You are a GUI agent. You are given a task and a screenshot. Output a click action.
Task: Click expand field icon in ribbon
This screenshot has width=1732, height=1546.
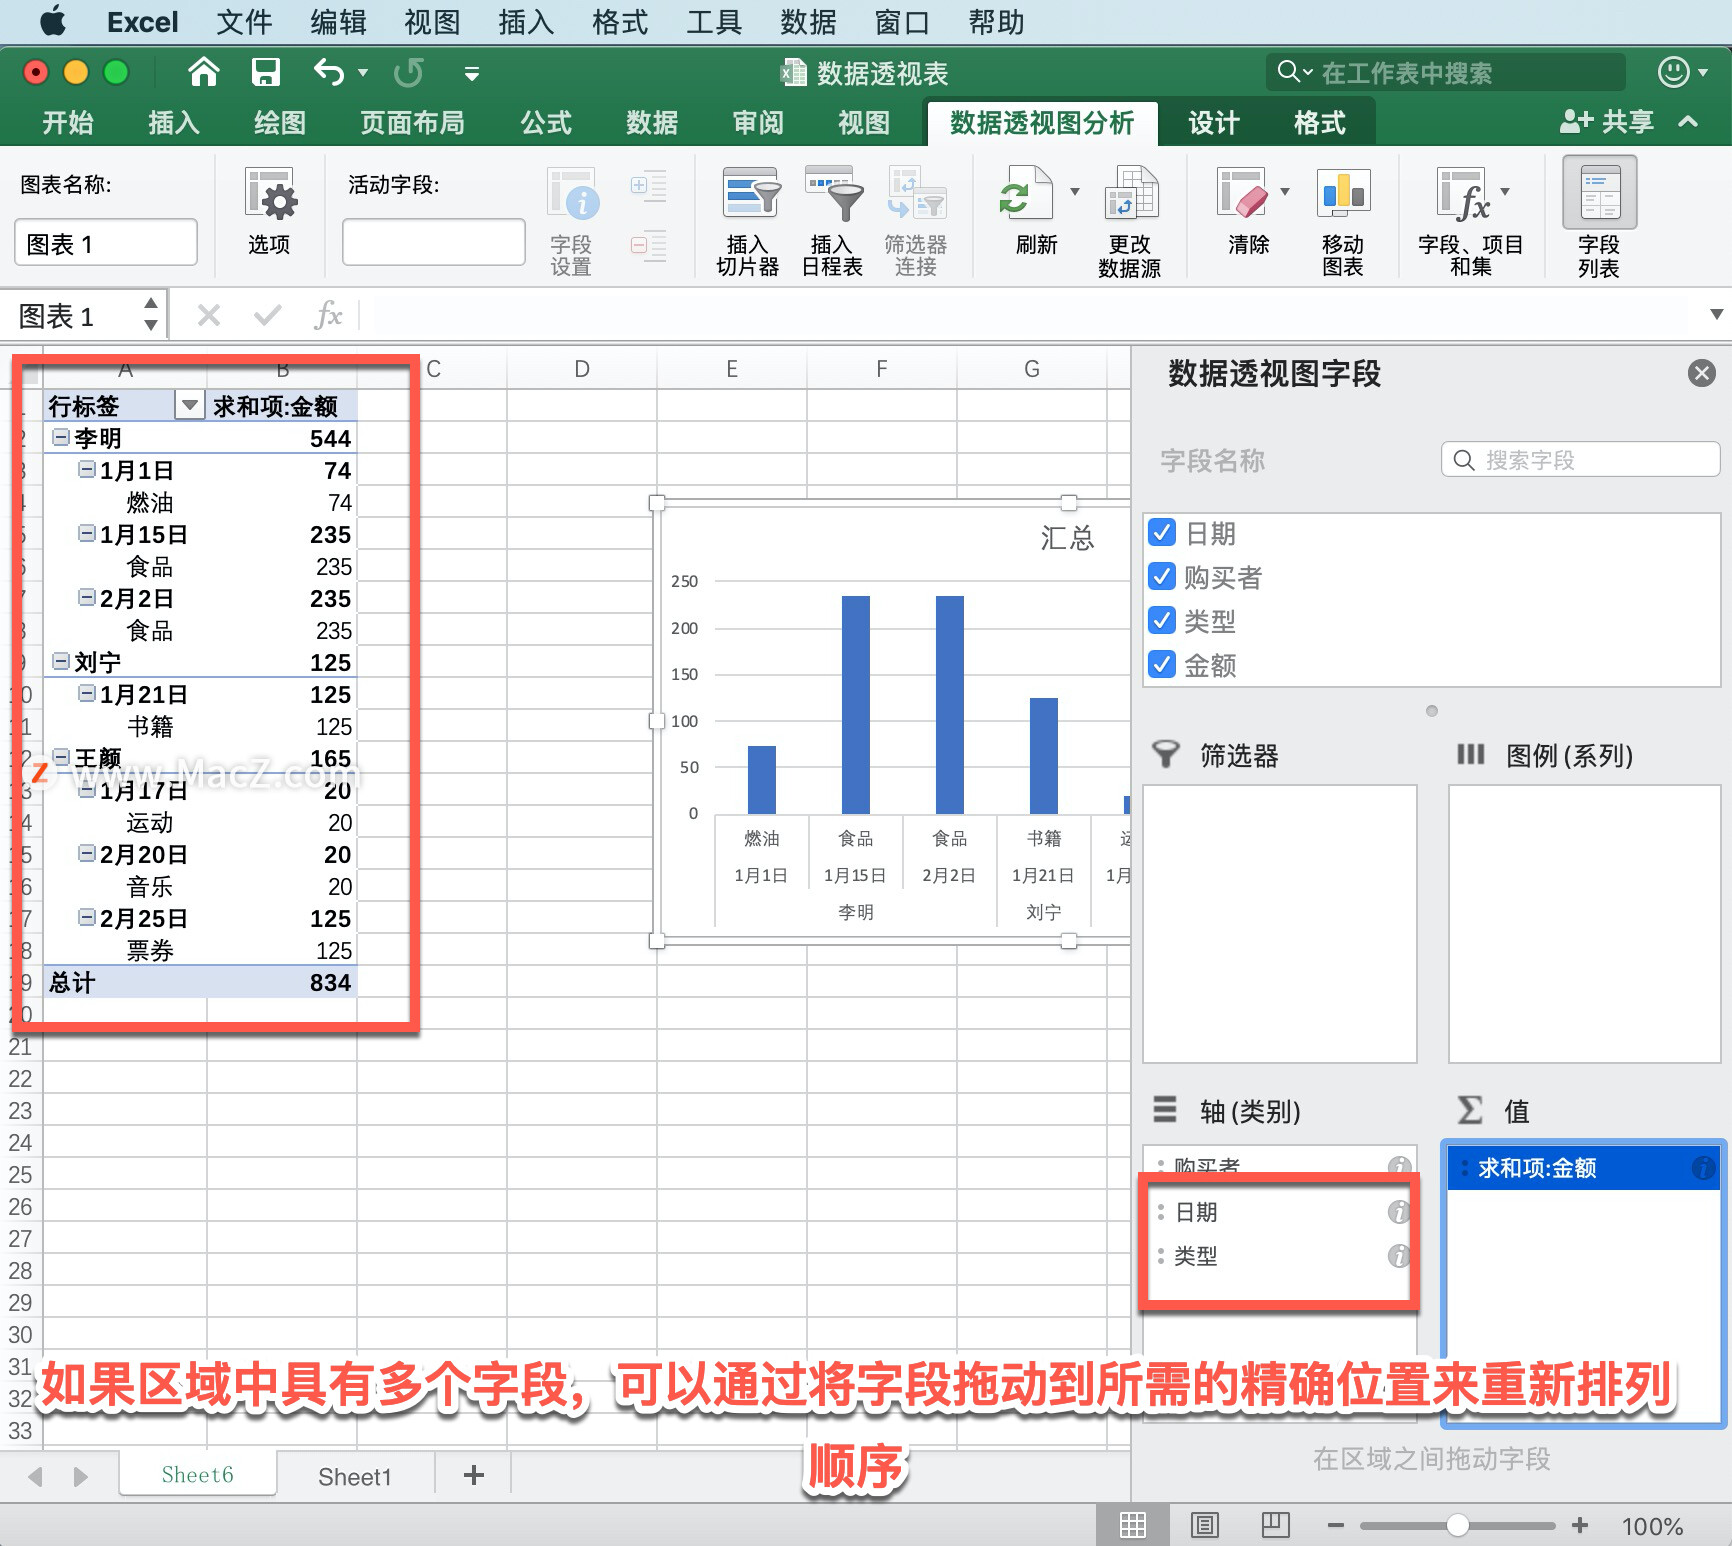click(648, 186)
